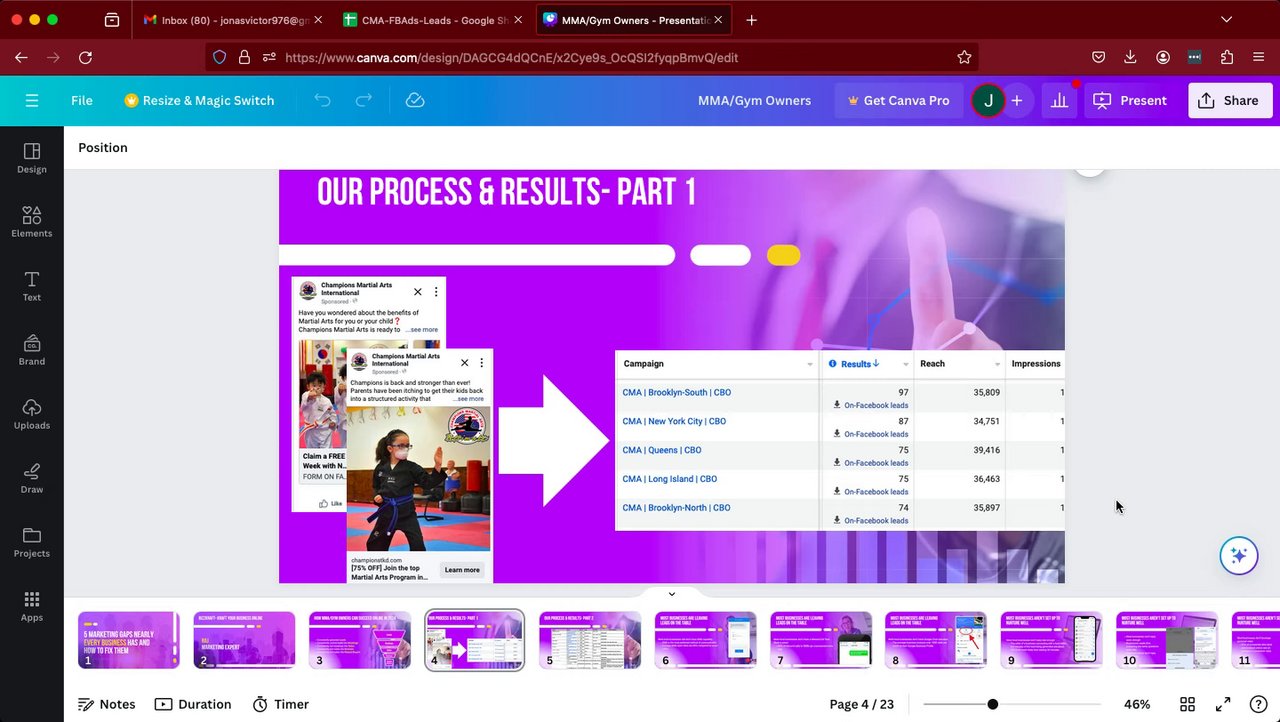Viewport: 1280px width, 722px height.
Task: Open the Uploads sidebar panel
Action: [x=32, y=414]
